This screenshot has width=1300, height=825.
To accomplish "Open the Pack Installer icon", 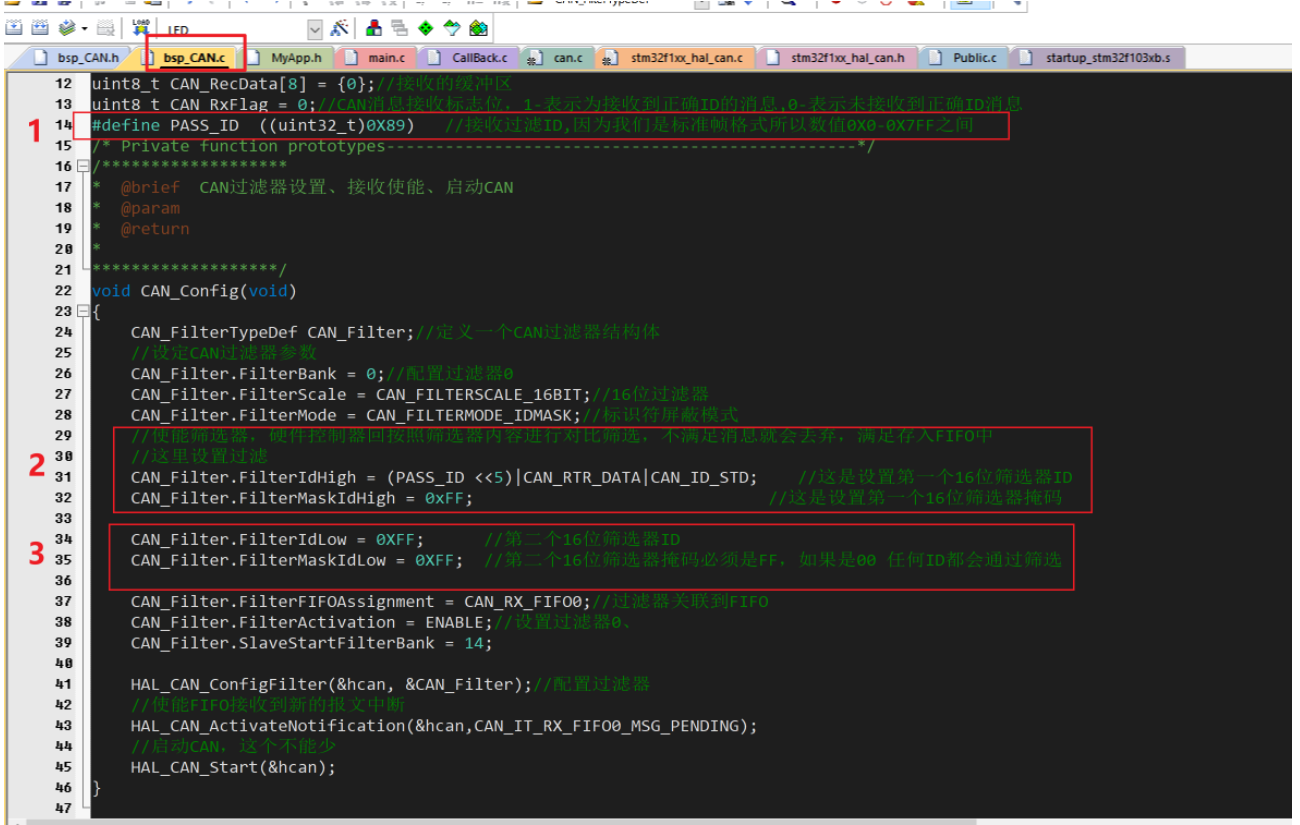I will (x=479, y=28).
